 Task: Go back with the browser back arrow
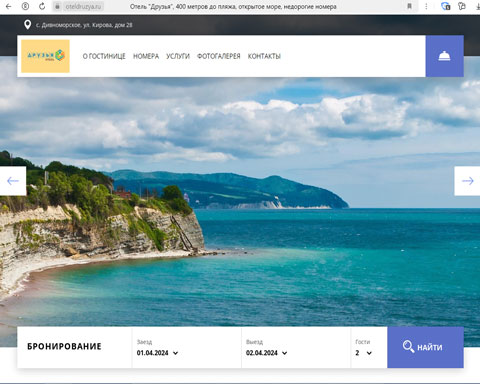9,6
